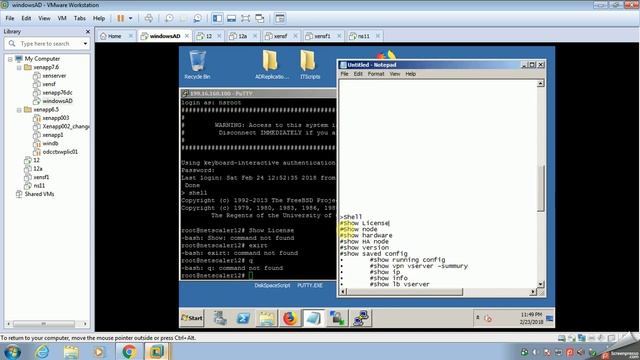Open Notepad Format menu
The height and width of the screenshot is (360, 640).
coord(376,74)
